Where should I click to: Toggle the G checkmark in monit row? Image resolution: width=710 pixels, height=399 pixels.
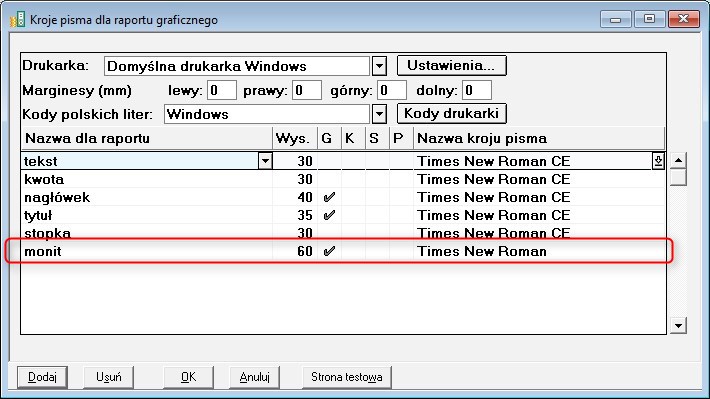coord(329,251)
